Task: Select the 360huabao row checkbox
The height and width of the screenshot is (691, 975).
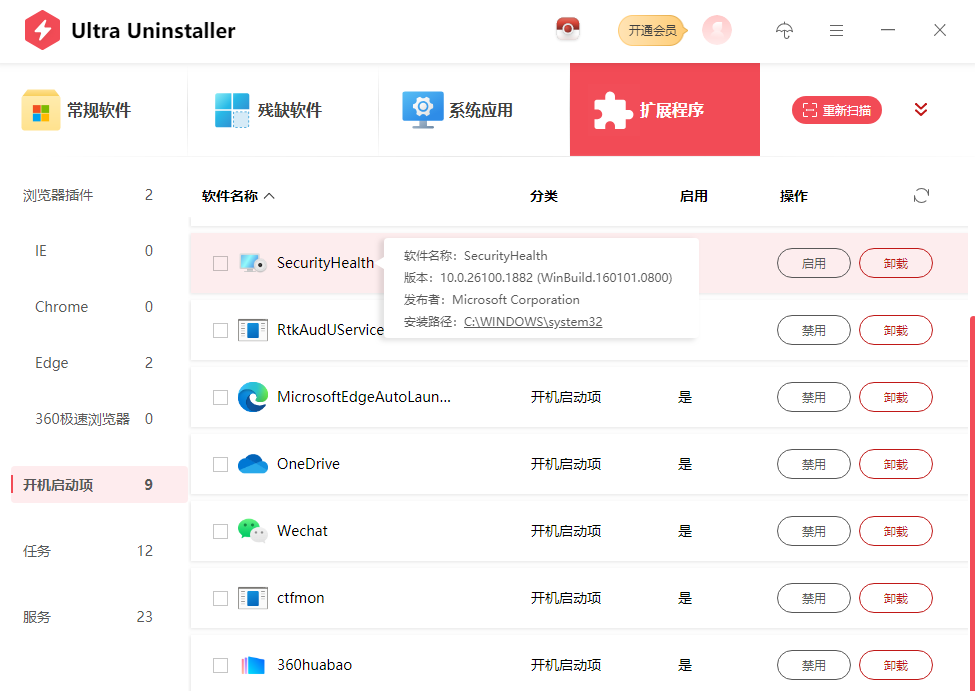Action: pos(220,665)
